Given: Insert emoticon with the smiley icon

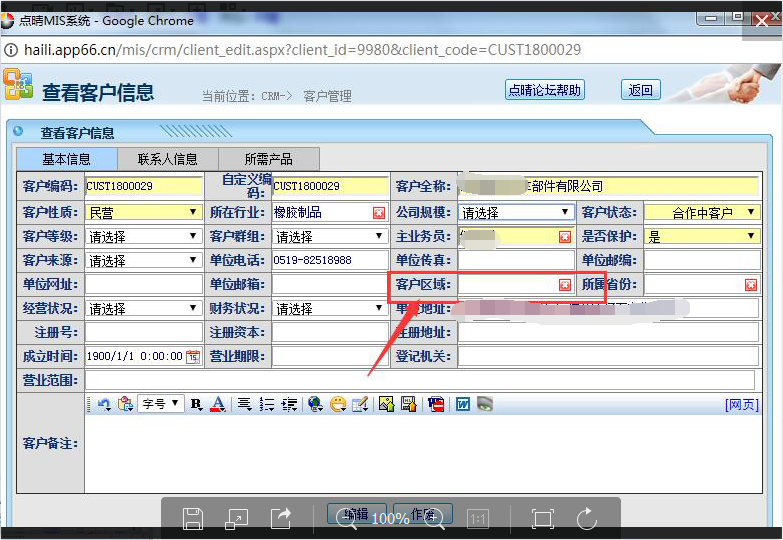Looking at the screenshot, I should point(338,404).
